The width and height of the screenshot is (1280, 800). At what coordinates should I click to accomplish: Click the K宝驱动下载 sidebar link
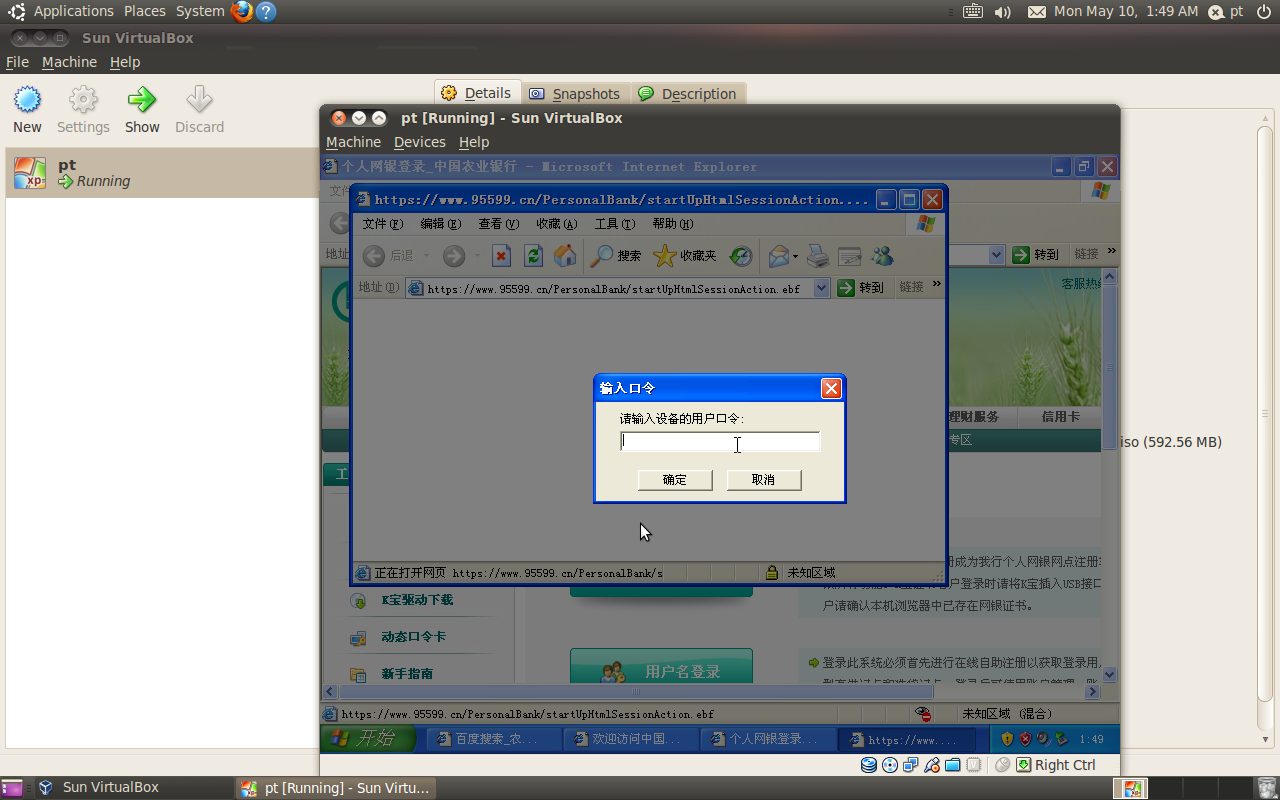(417, 600)
